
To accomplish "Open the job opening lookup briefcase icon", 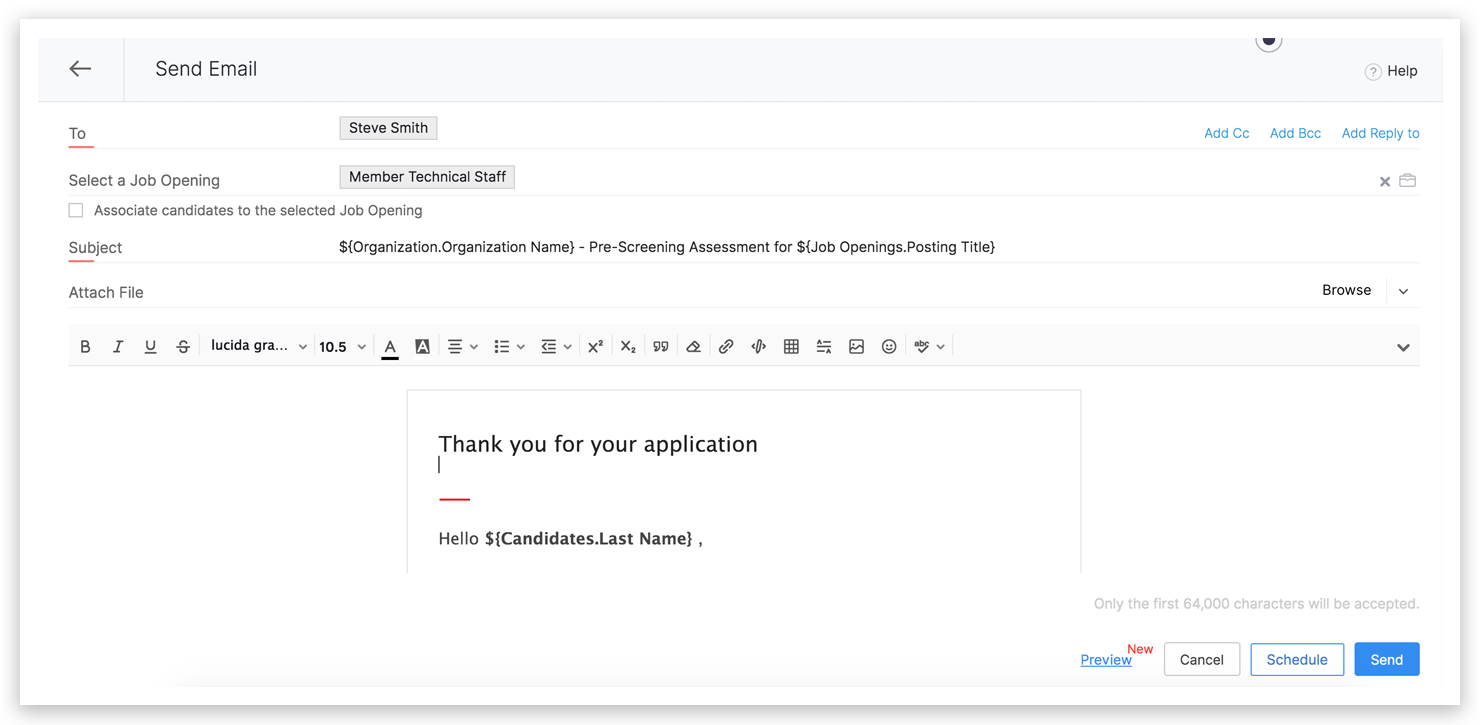I will tap(1407, 180).
